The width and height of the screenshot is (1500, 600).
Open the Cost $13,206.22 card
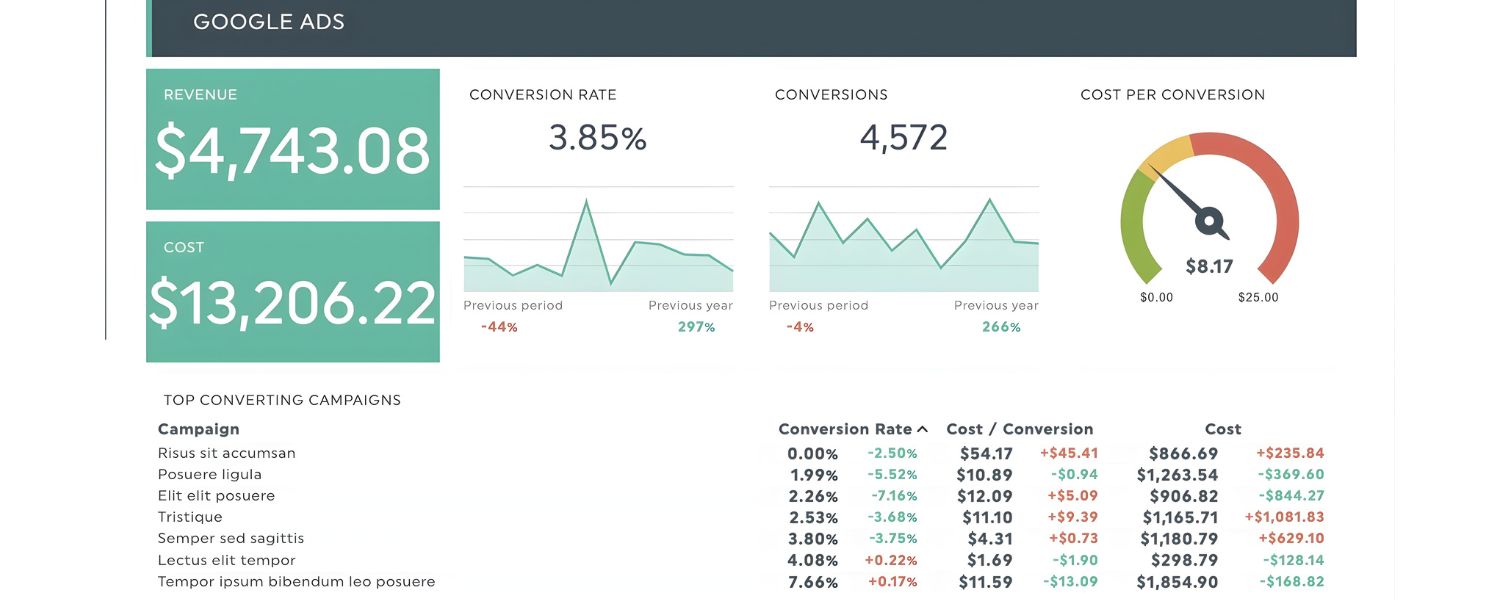click(293, 291)
